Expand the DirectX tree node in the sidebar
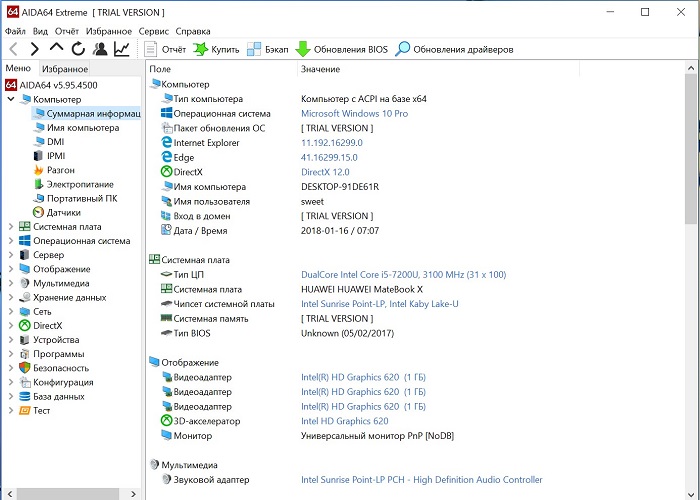 coord(11,326)
